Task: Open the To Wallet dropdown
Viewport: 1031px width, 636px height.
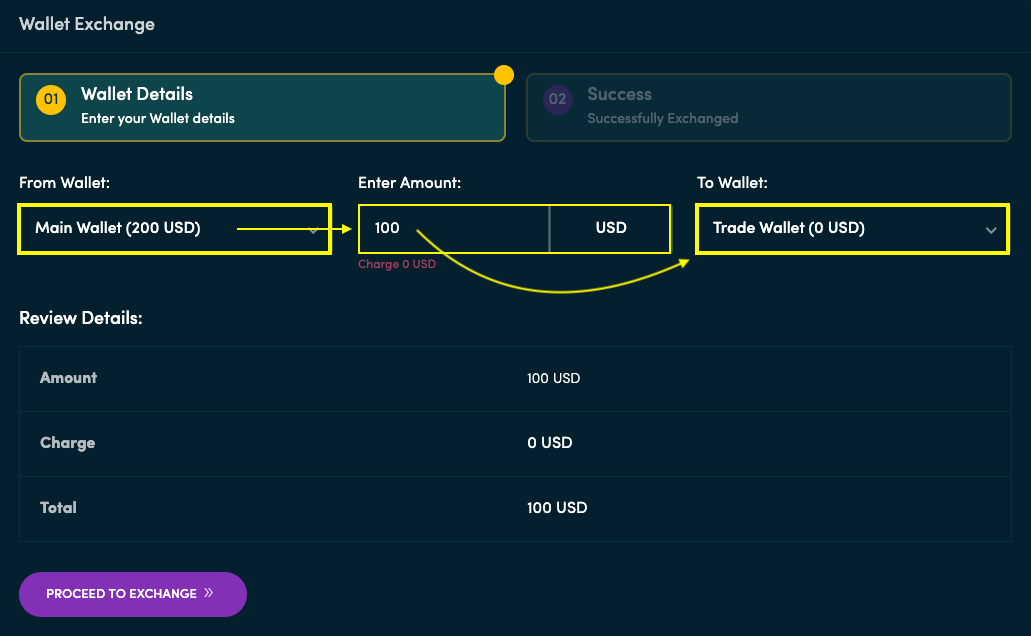Action: tap(852, 228)
